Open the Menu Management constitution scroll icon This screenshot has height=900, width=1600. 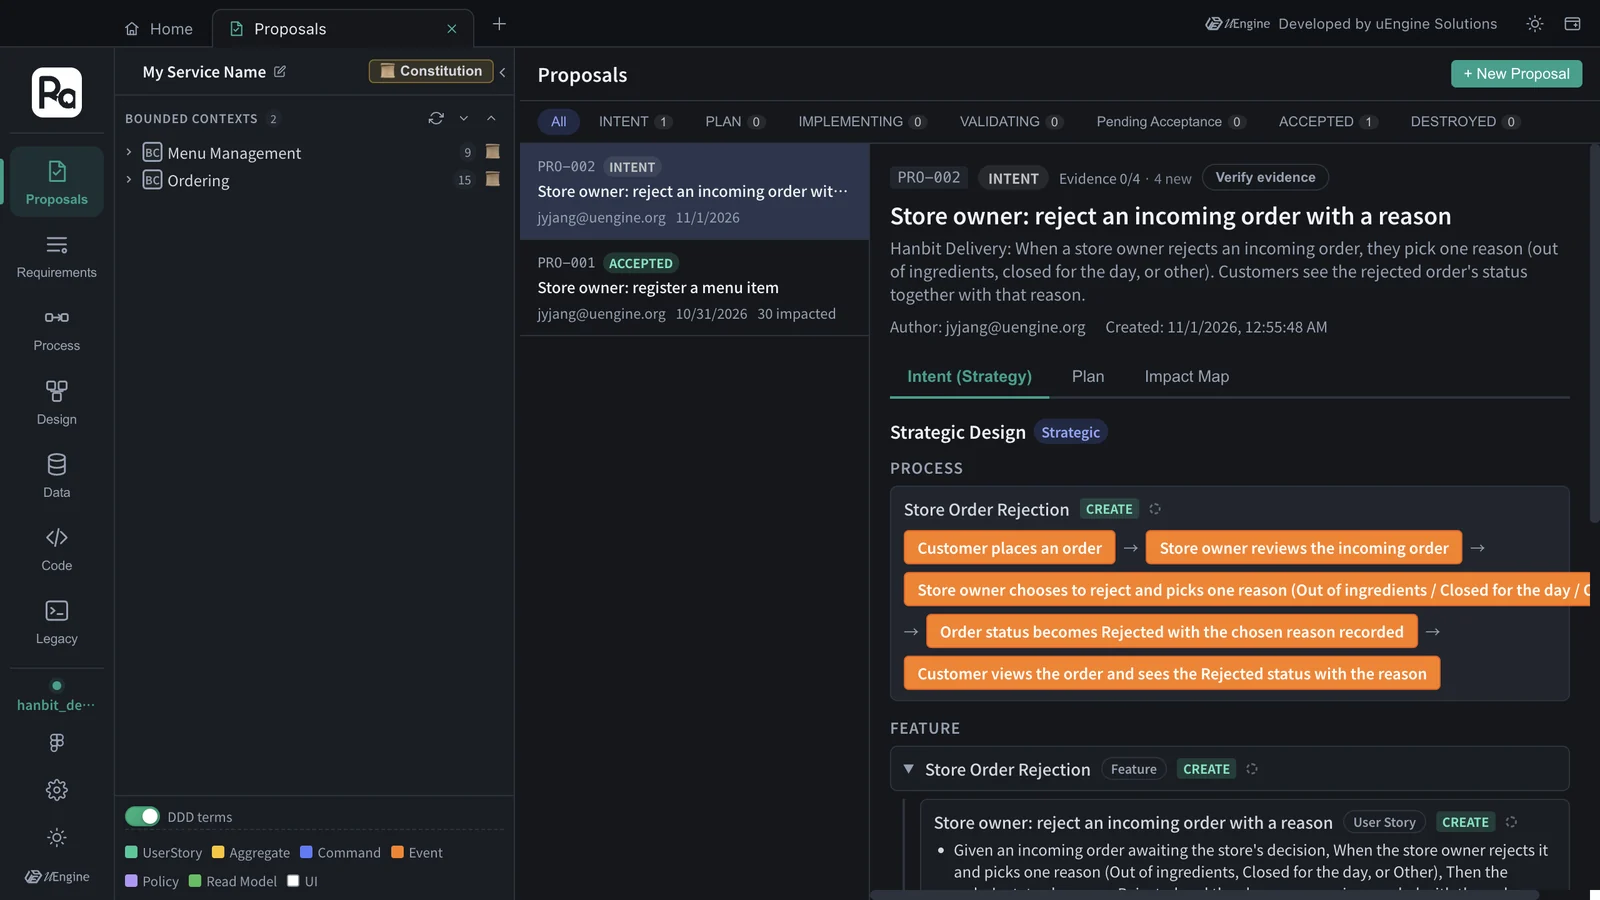coord(492,152)
